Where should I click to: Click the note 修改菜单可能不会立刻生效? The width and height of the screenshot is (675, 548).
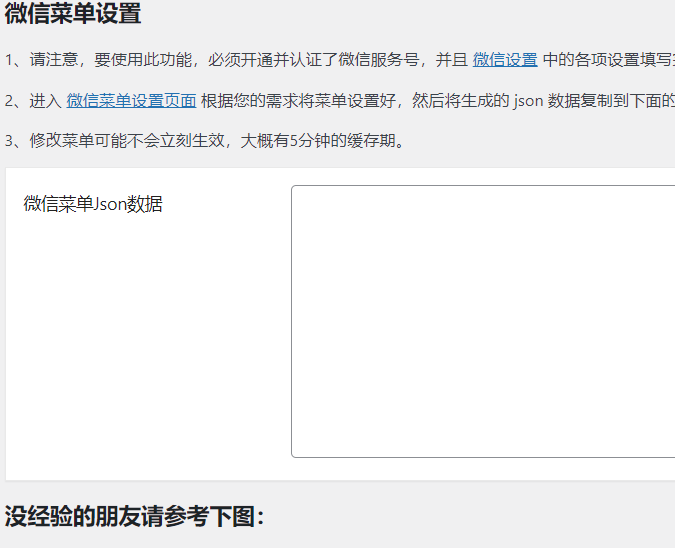tap(127, 141)
